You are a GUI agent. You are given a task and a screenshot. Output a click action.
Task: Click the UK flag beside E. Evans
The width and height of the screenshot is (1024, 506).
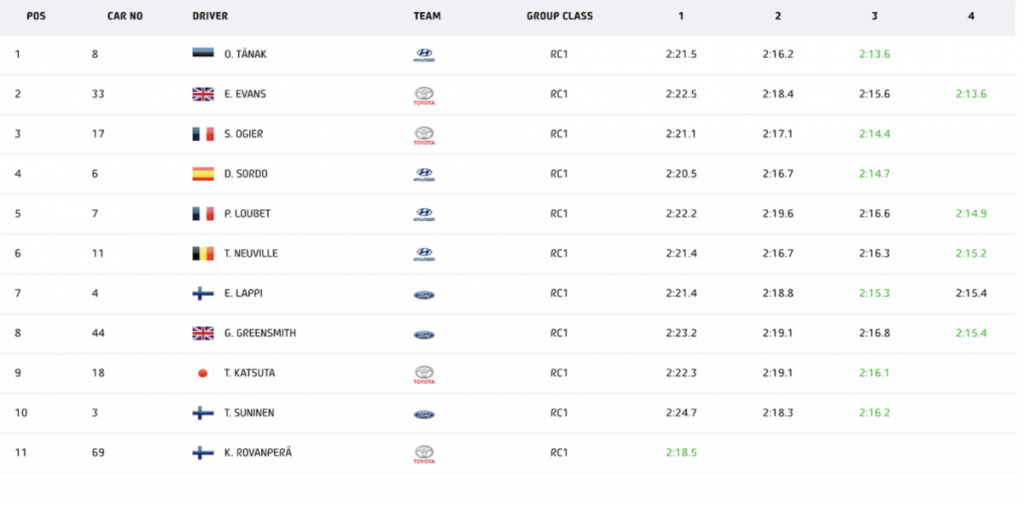pyautogui.click(x=203, y=94)
